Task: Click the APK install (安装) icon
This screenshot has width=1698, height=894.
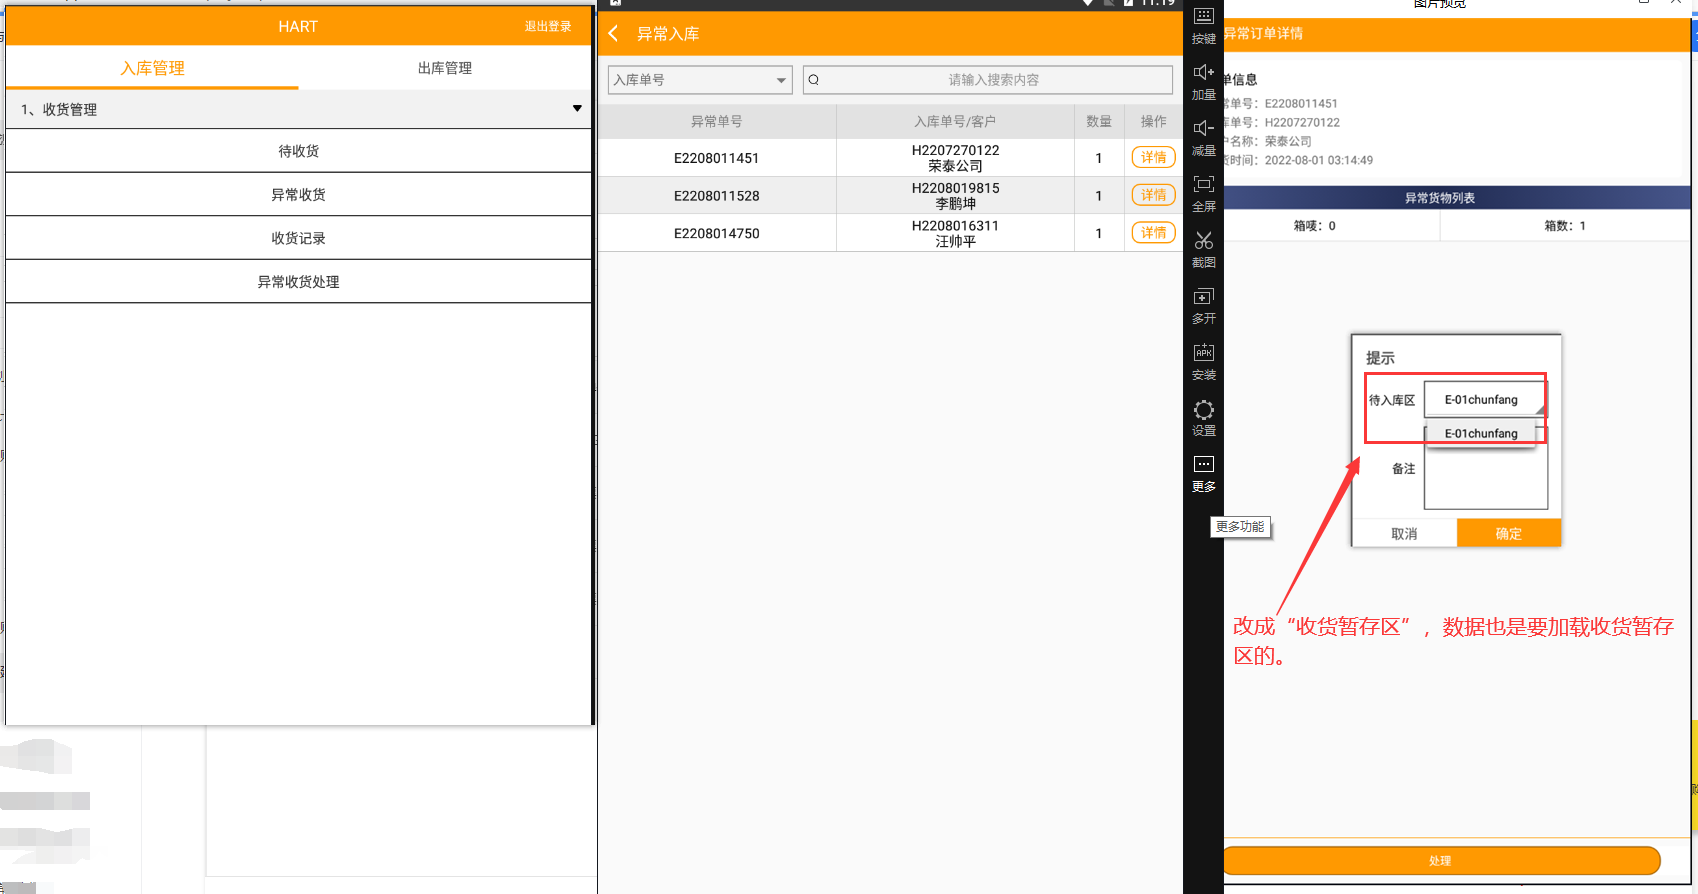Action: [1203, 353]
